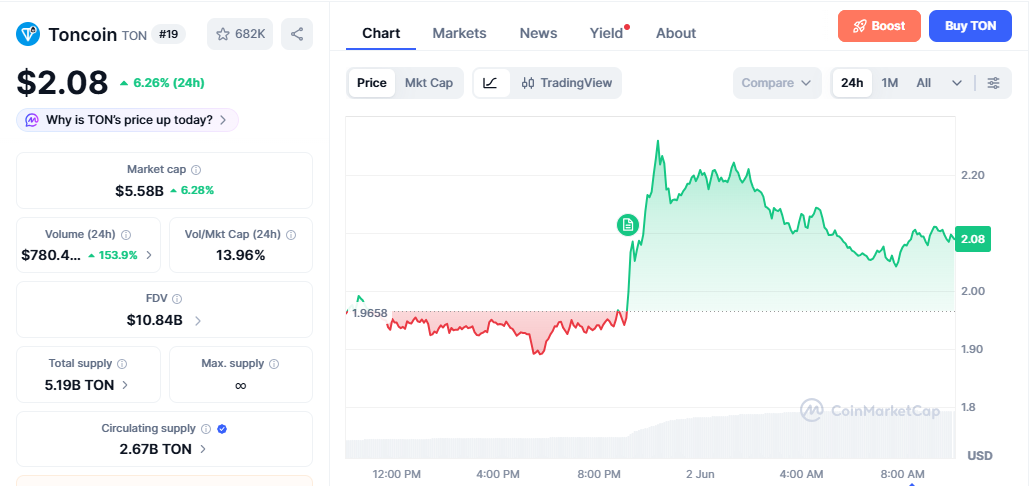1029x486 pixels.
Task: Click FDV info icon
Action: [x=177, y=299]
